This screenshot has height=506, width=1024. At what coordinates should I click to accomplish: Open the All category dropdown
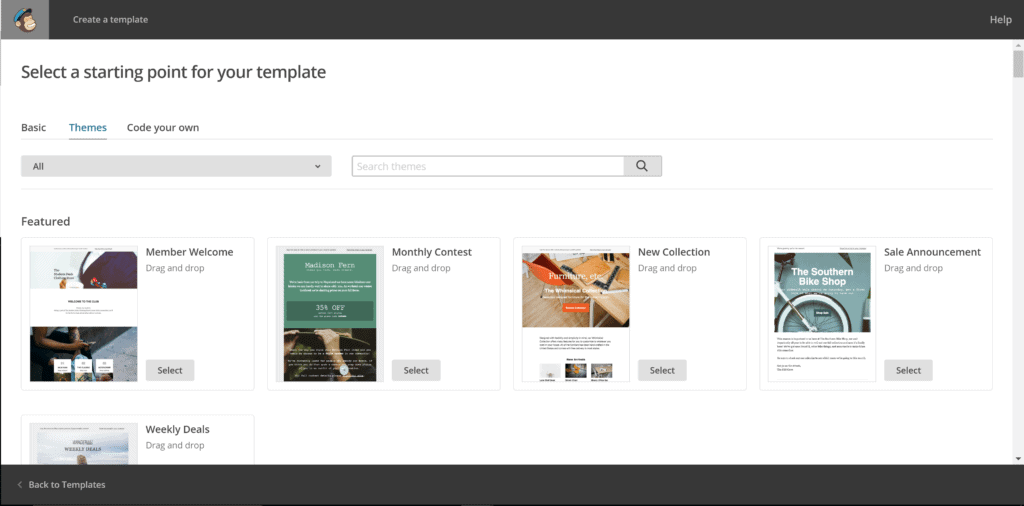pyautogui.click(x=176, y=166)
